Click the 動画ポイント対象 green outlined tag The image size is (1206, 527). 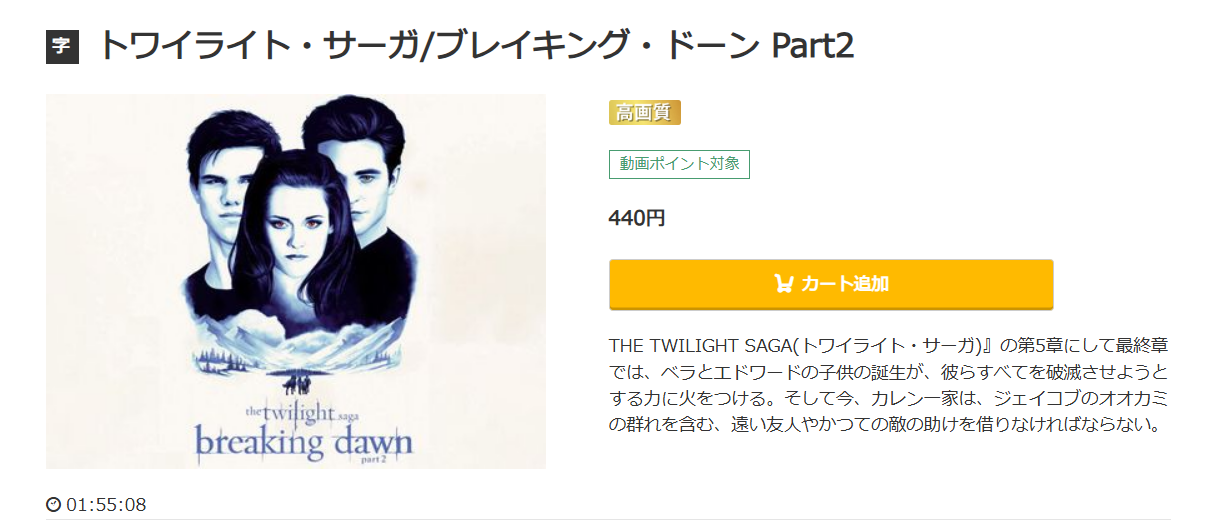[679, 164]
